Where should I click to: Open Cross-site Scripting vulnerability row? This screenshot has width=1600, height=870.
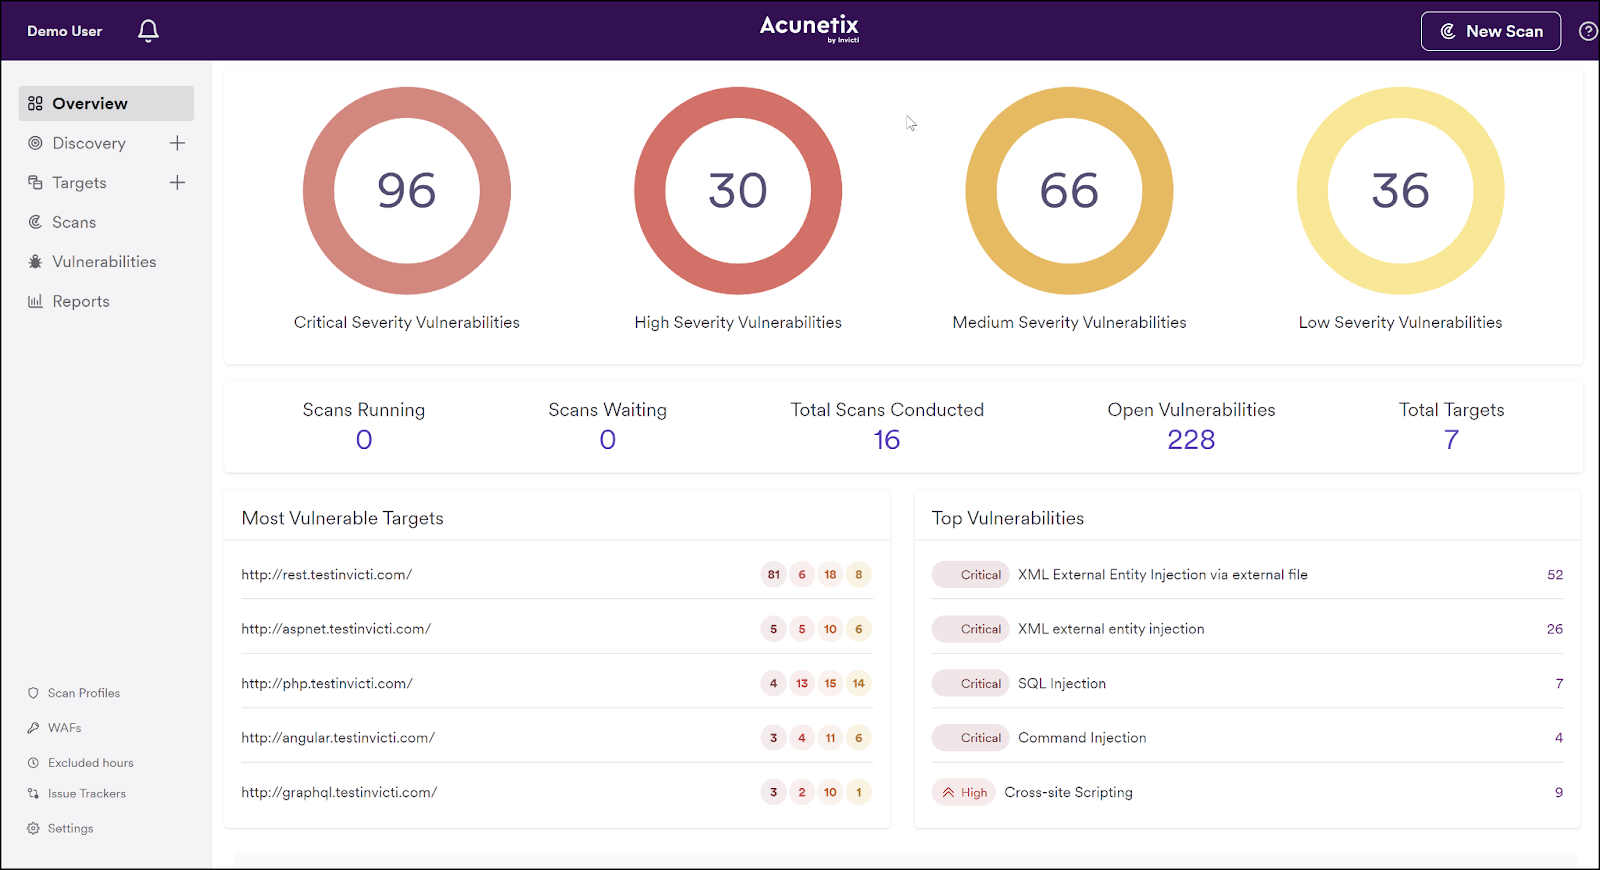click(1247, 793)
